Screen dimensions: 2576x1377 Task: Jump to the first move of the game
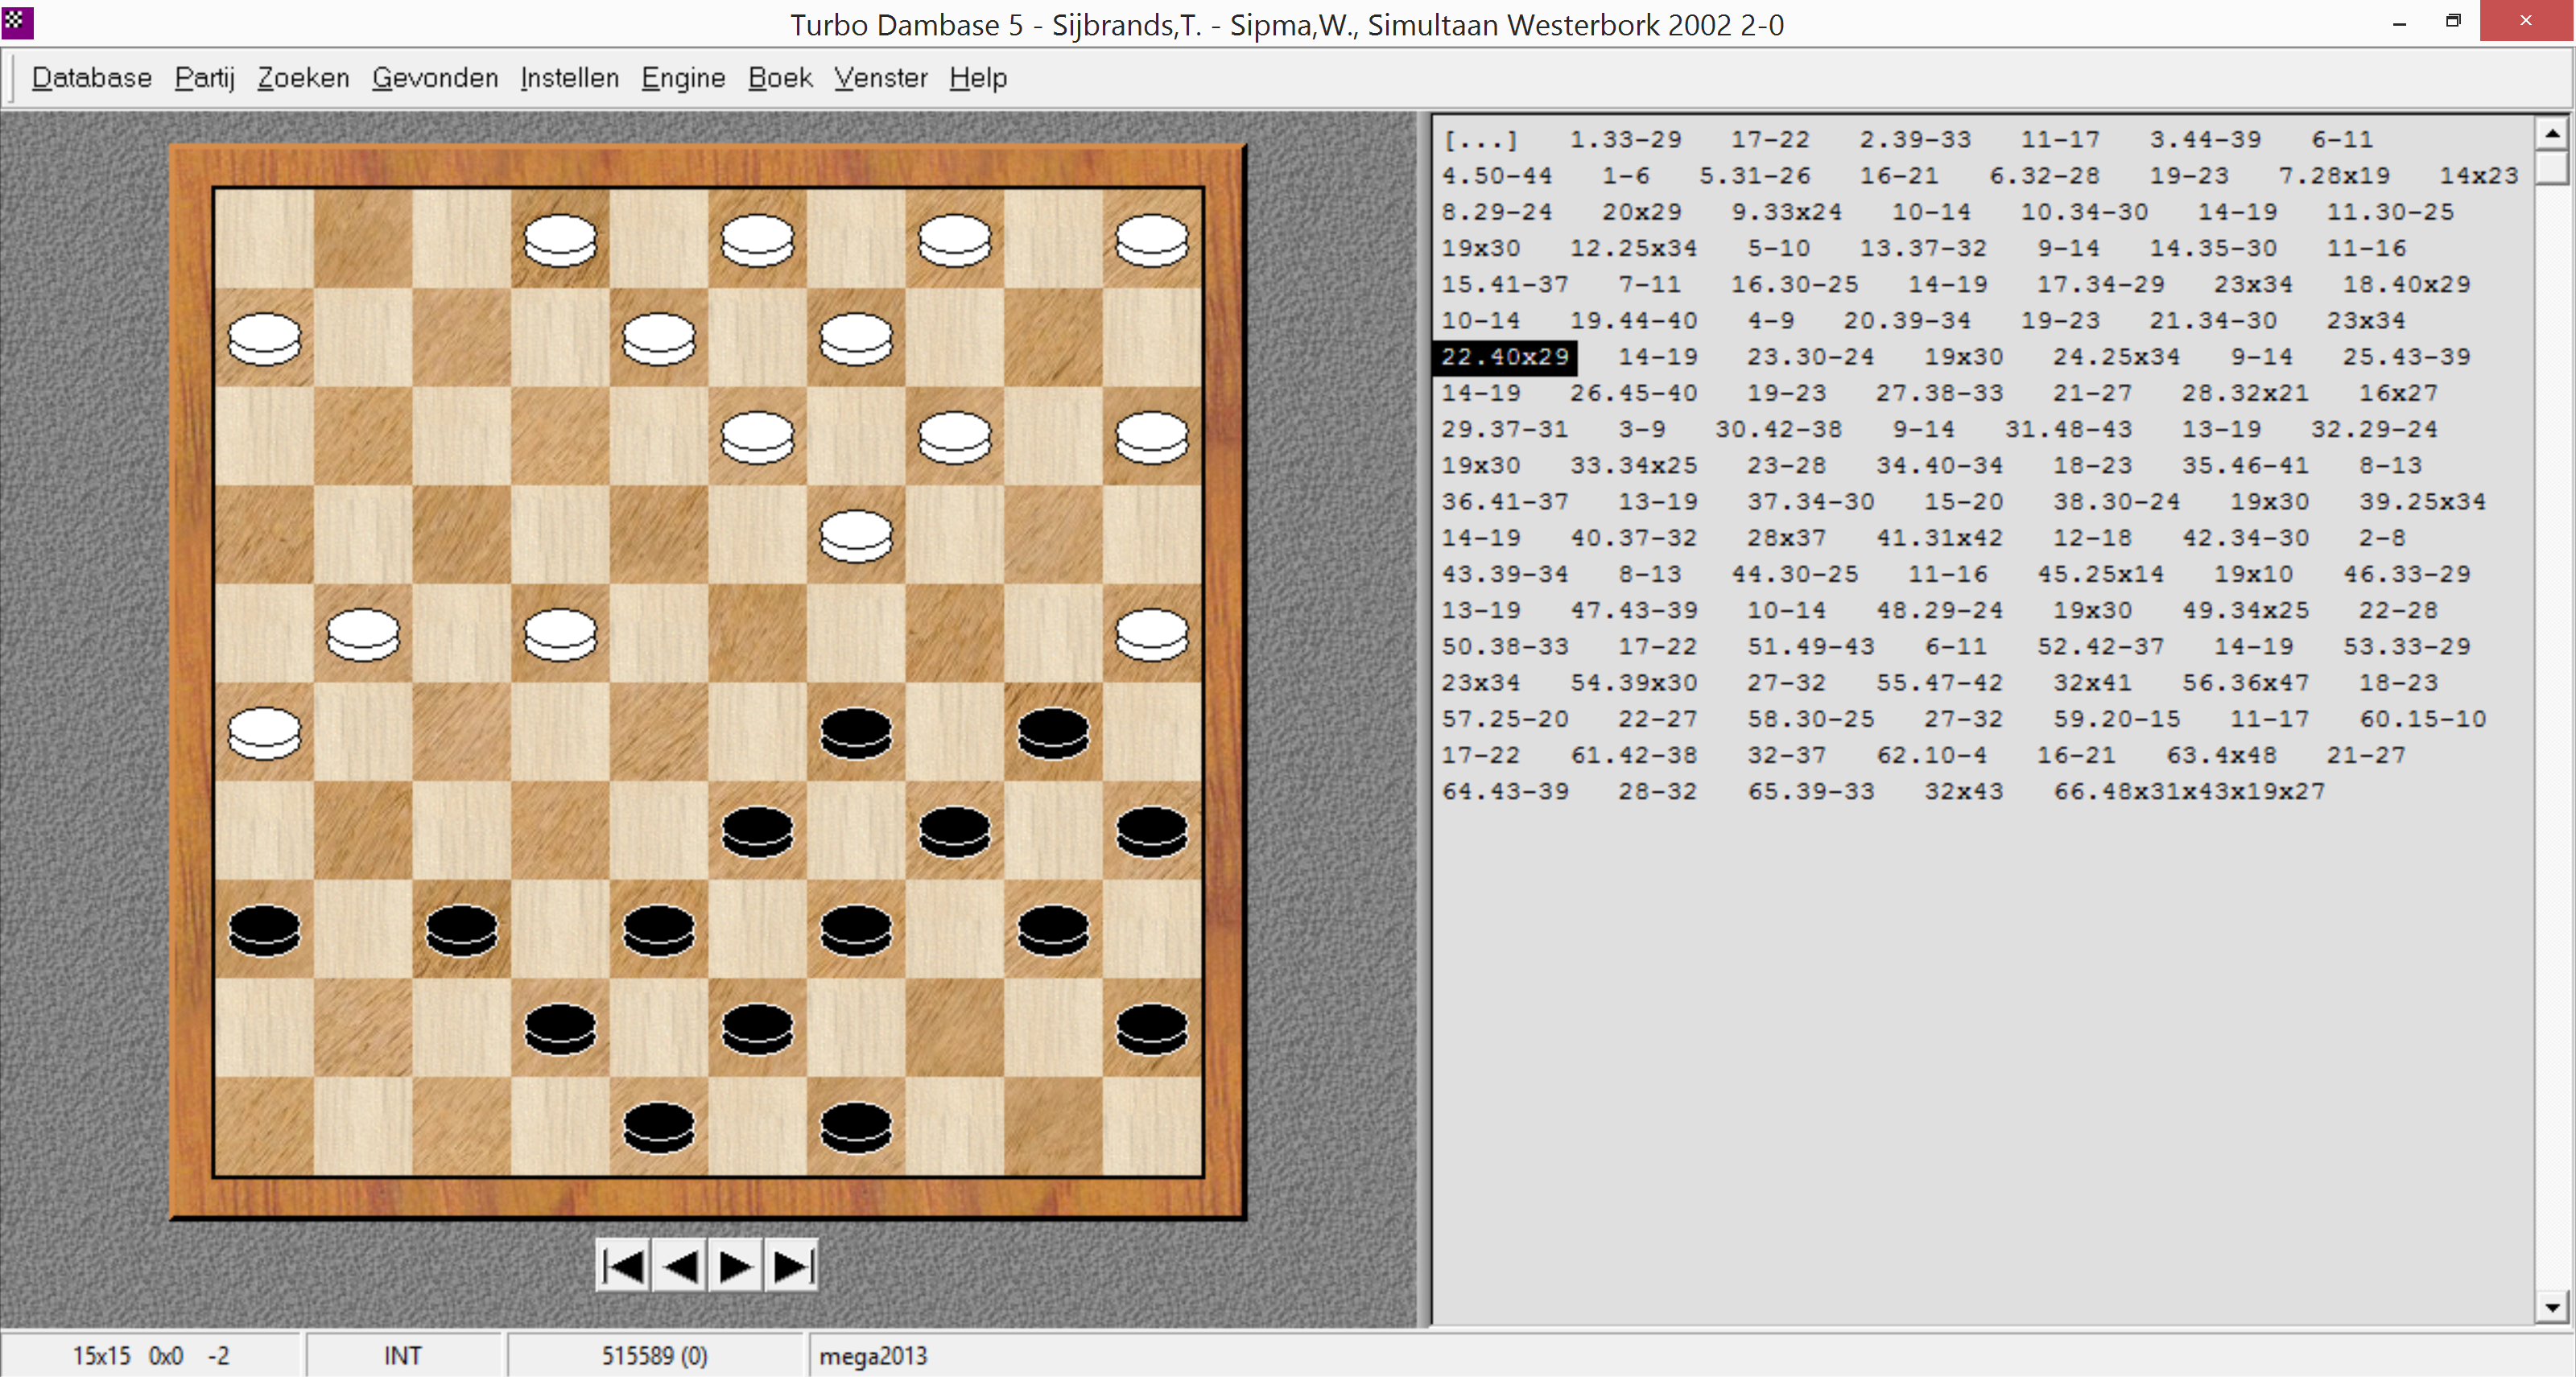point(624,1267)
